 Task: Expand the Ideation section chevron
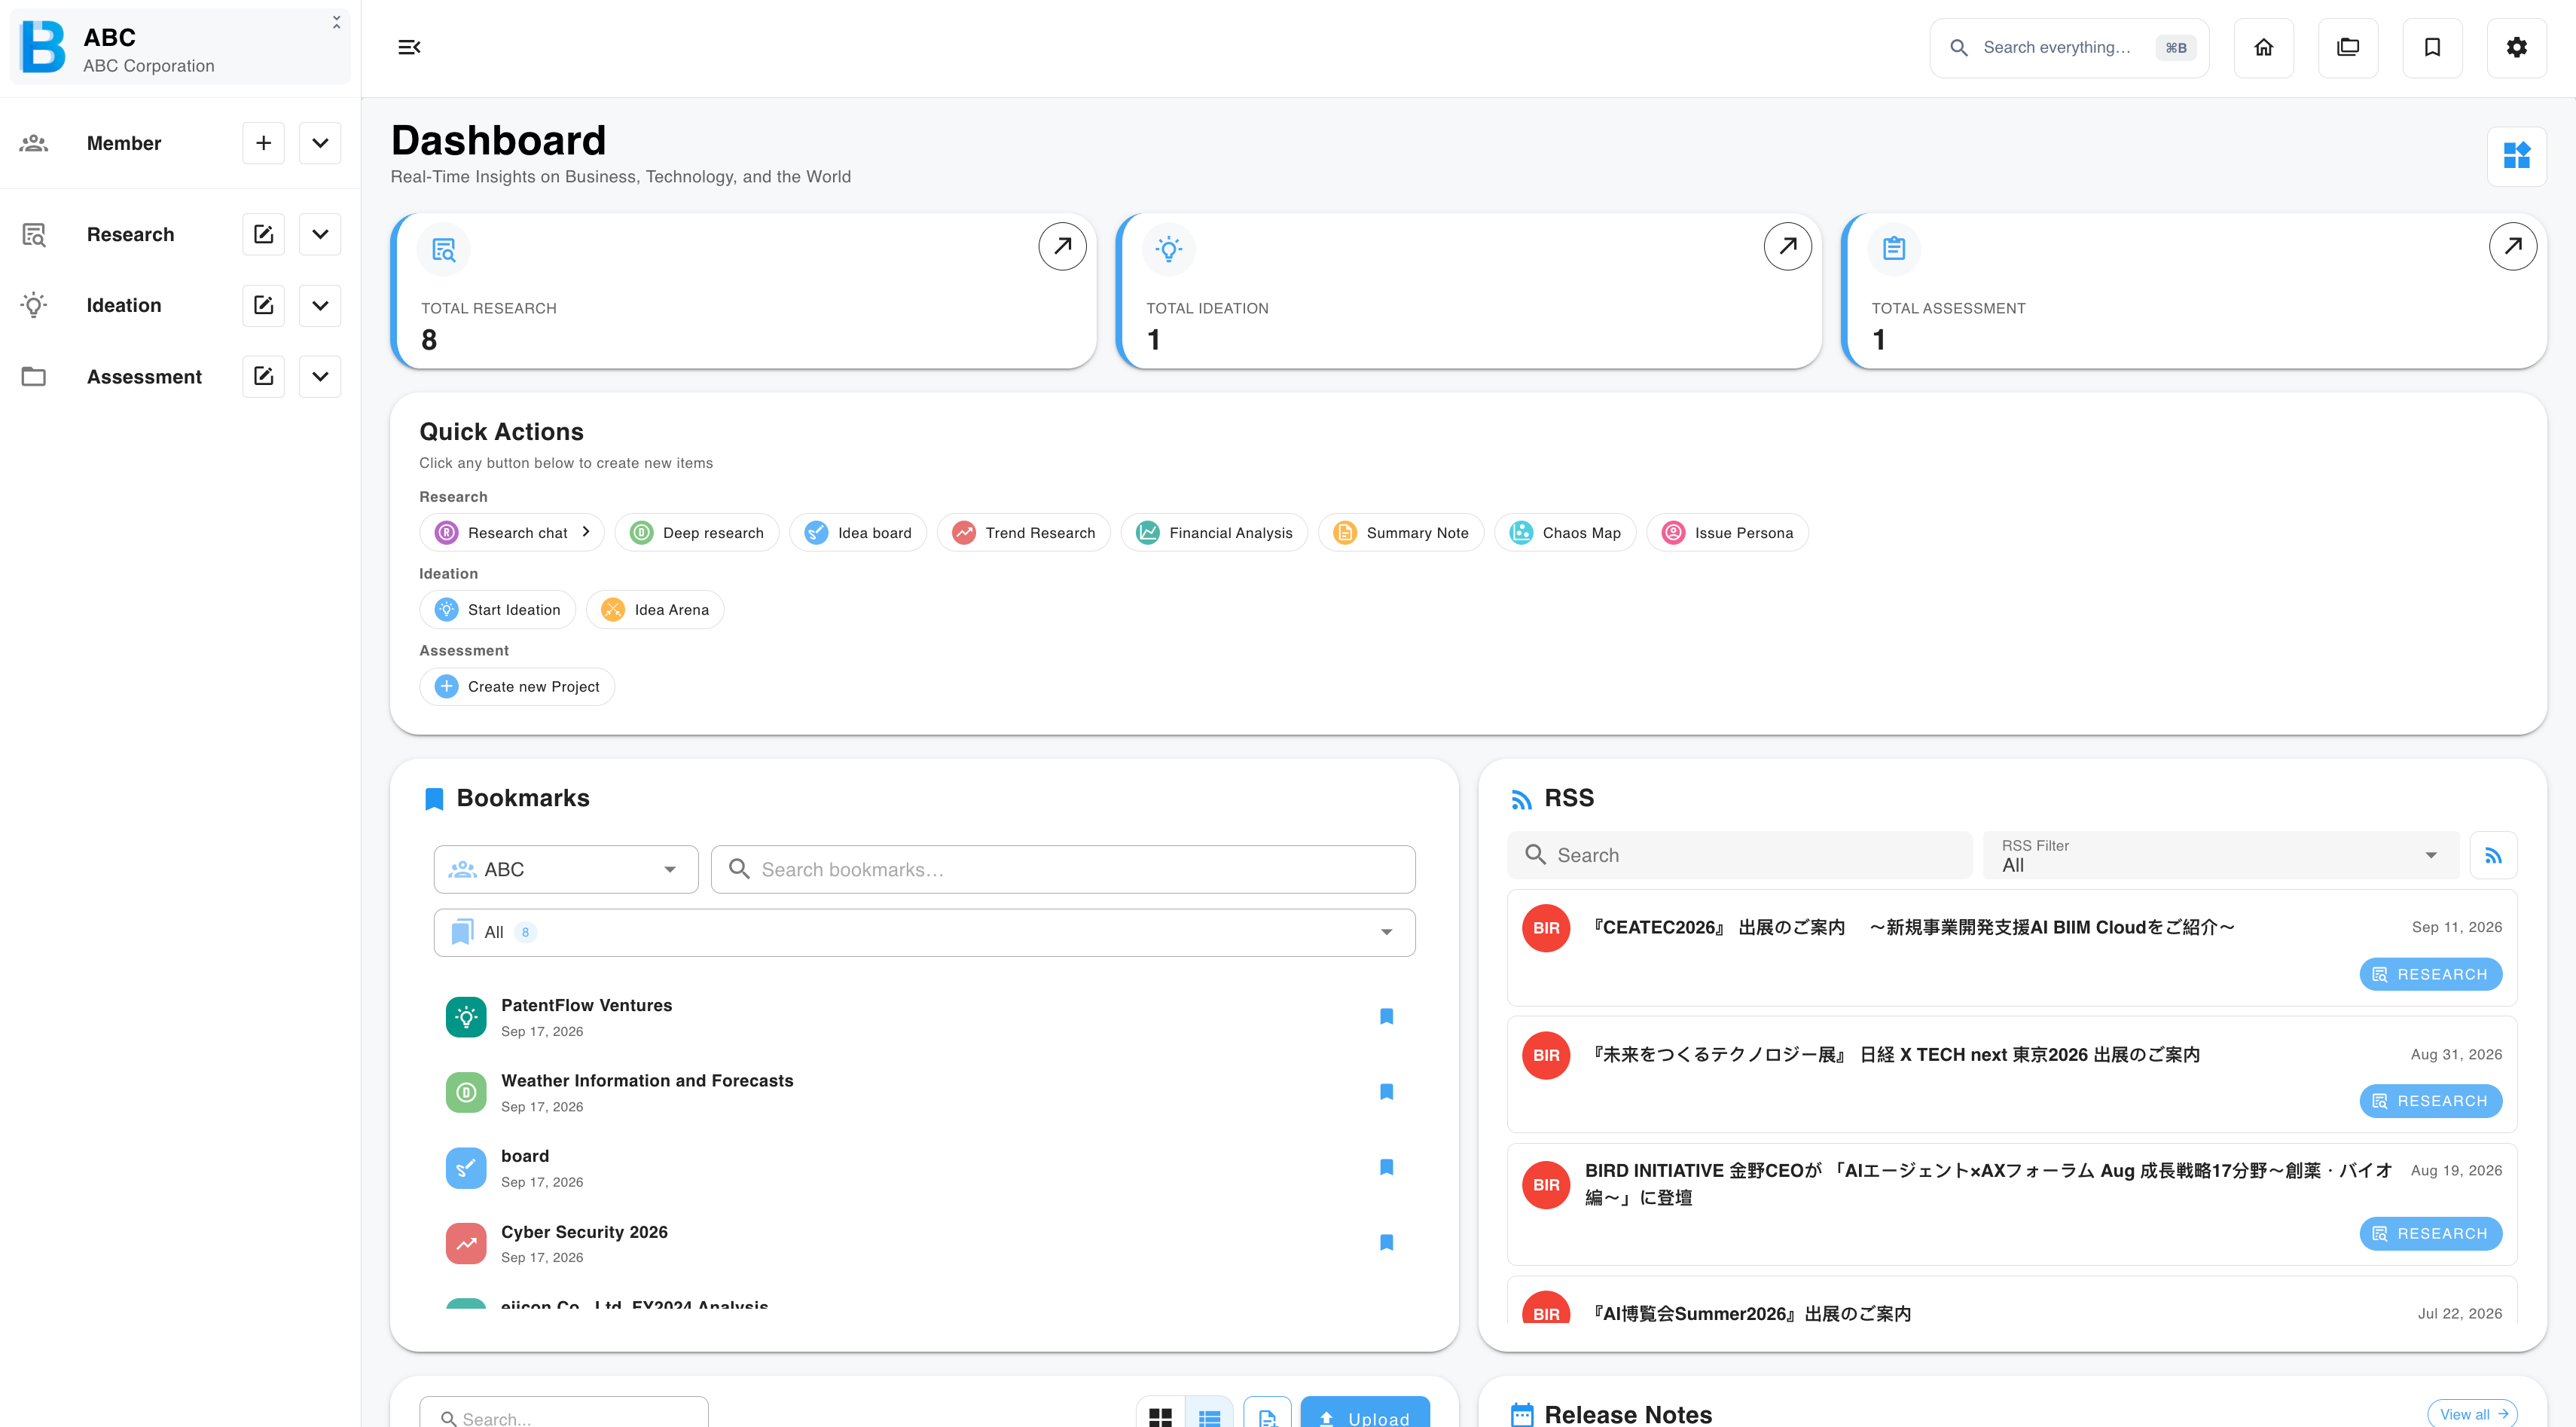coord(320,305)
